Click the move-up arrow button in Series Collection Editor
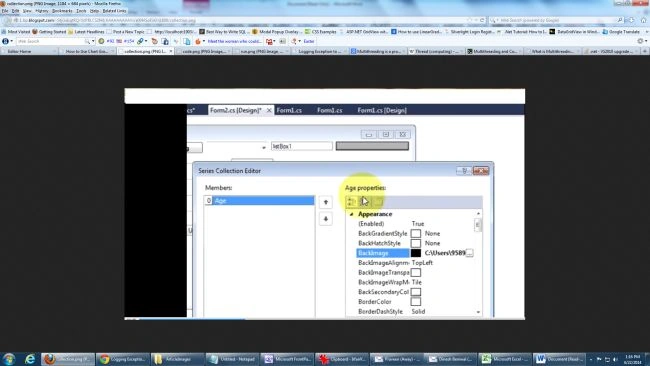The width and height of the screenshot is (650, 366). click(x=326, y=202)
